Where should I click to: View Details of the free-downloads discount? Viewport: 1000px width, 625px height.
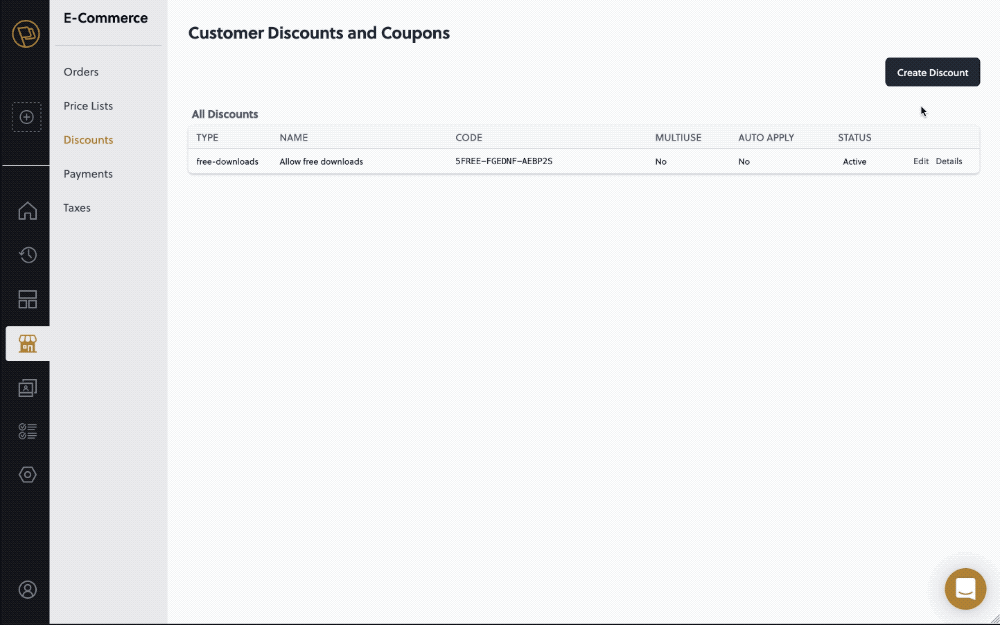[949, 161]
